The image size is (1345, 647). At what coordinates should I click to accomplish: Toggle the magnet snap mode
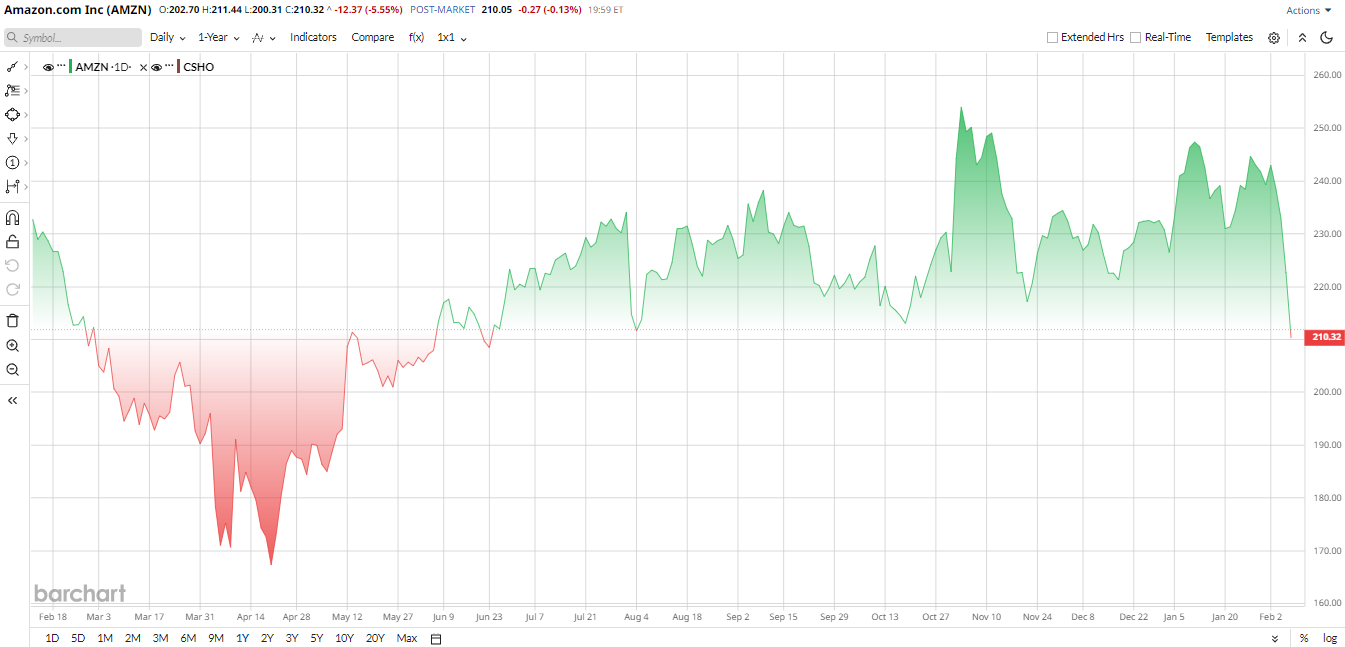point(13,217)
